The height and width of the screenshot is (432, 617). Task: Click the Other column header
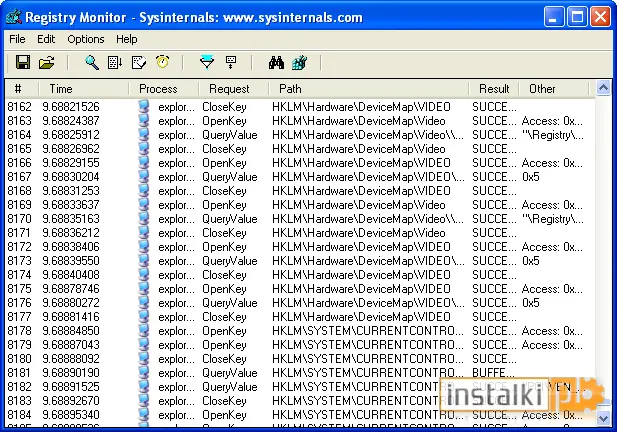coord(554,89)
